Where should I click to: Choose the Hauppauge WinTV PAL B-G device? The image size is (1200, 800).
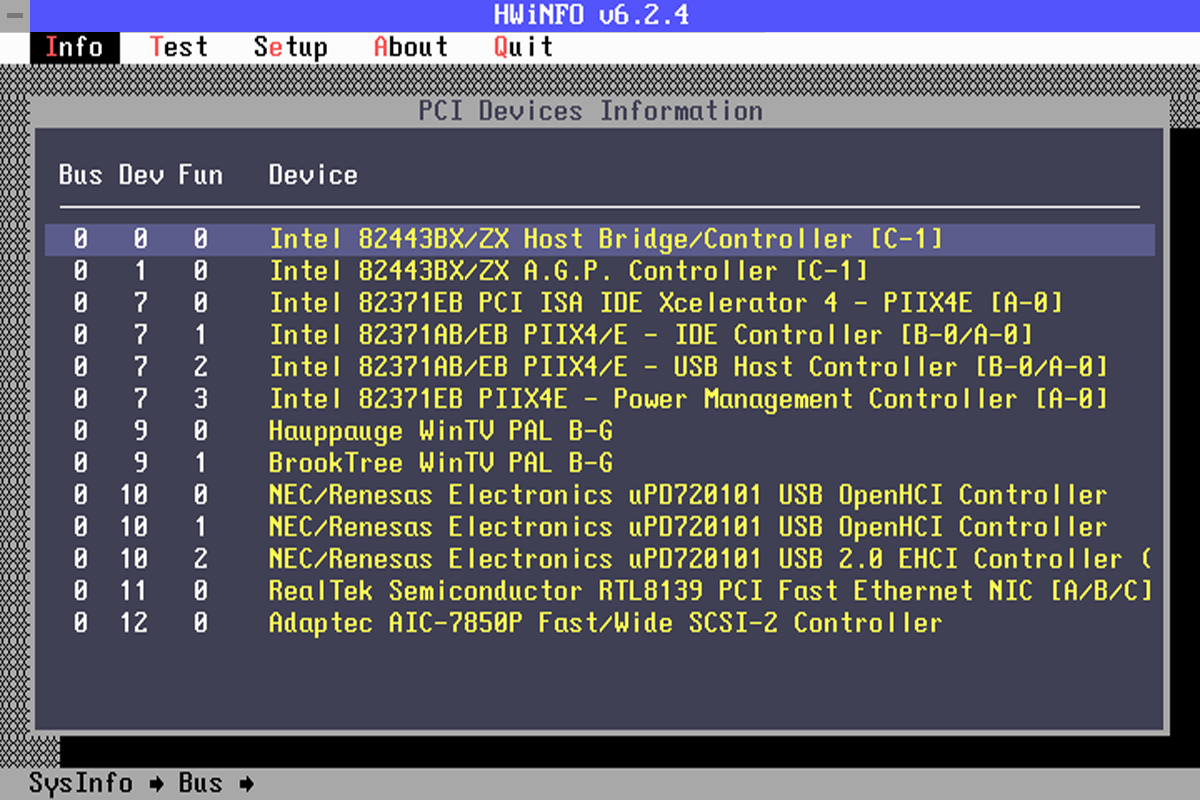tap(440, 431)
